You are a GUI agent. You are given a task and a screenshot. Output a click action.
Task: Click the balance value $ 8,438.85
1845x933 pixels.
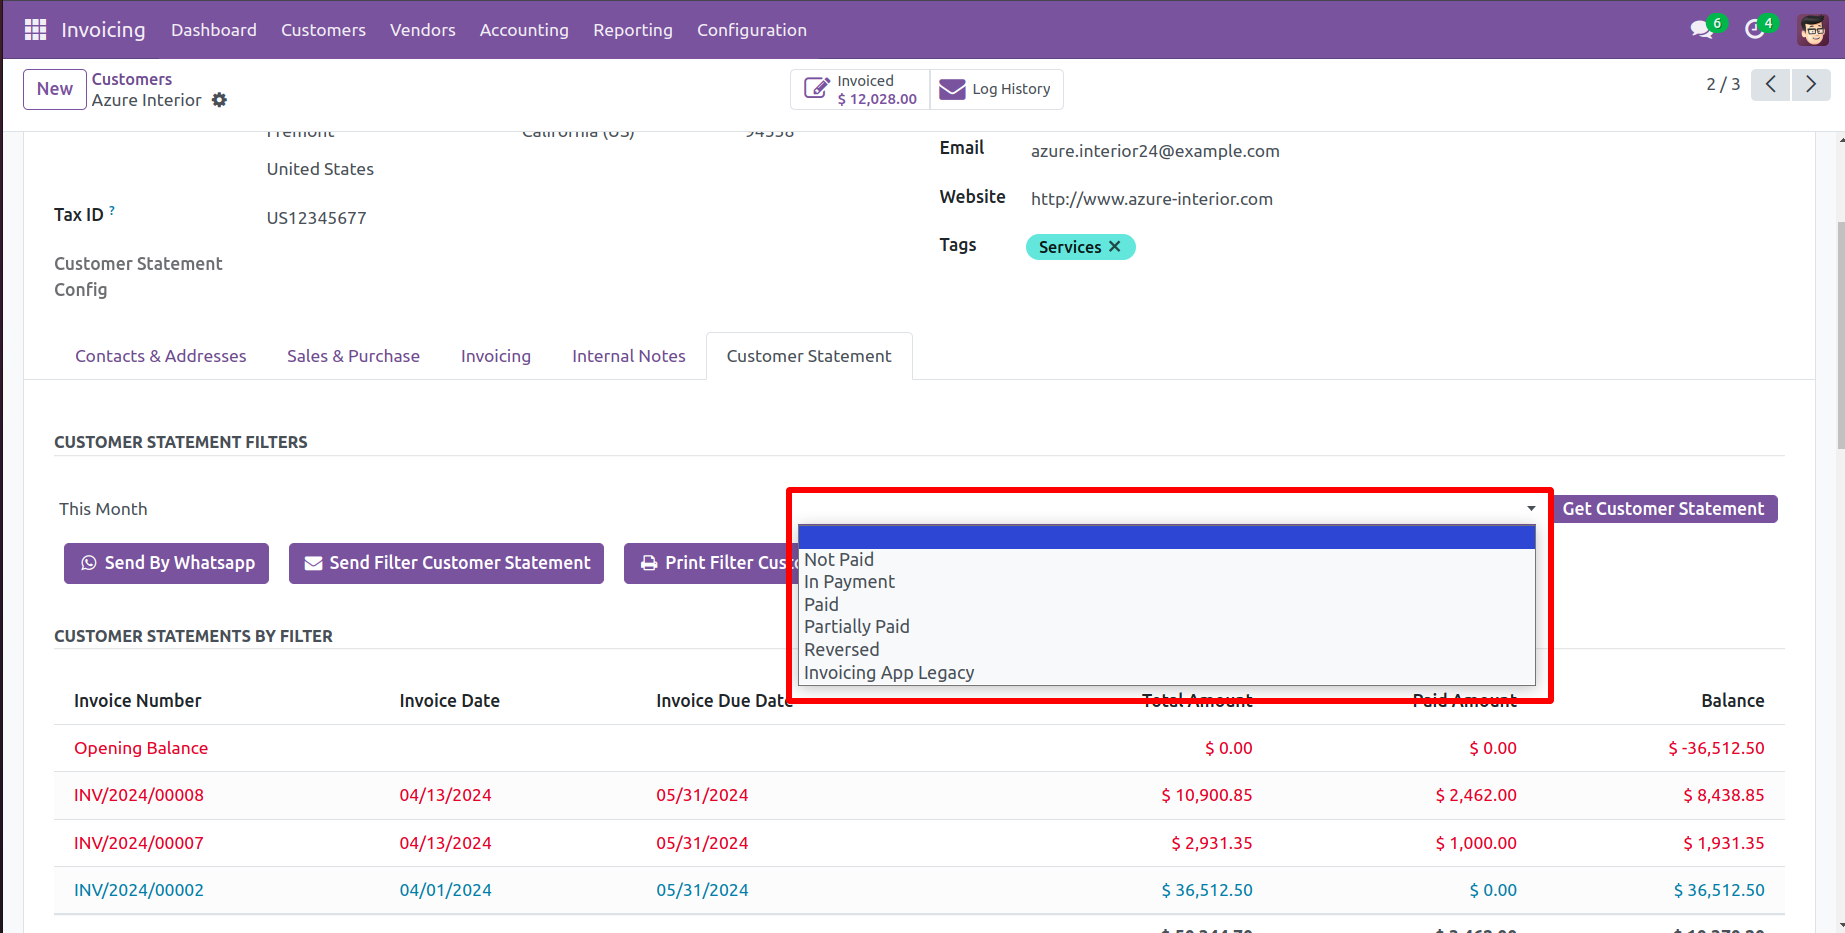(1724, 795)
